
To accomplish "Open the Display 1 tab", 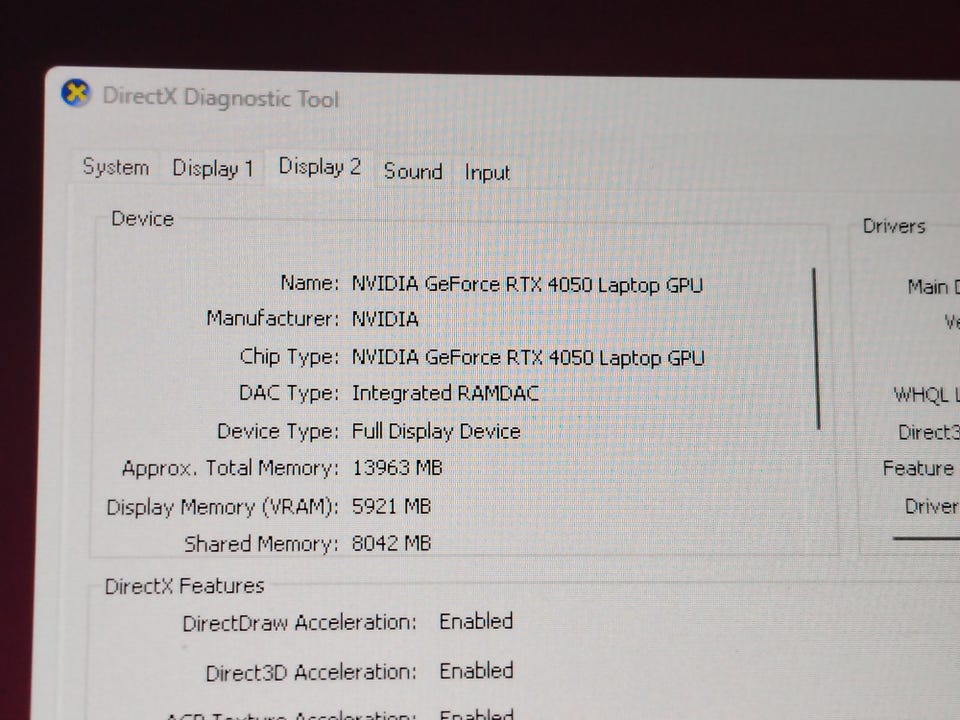I will 212,168.
